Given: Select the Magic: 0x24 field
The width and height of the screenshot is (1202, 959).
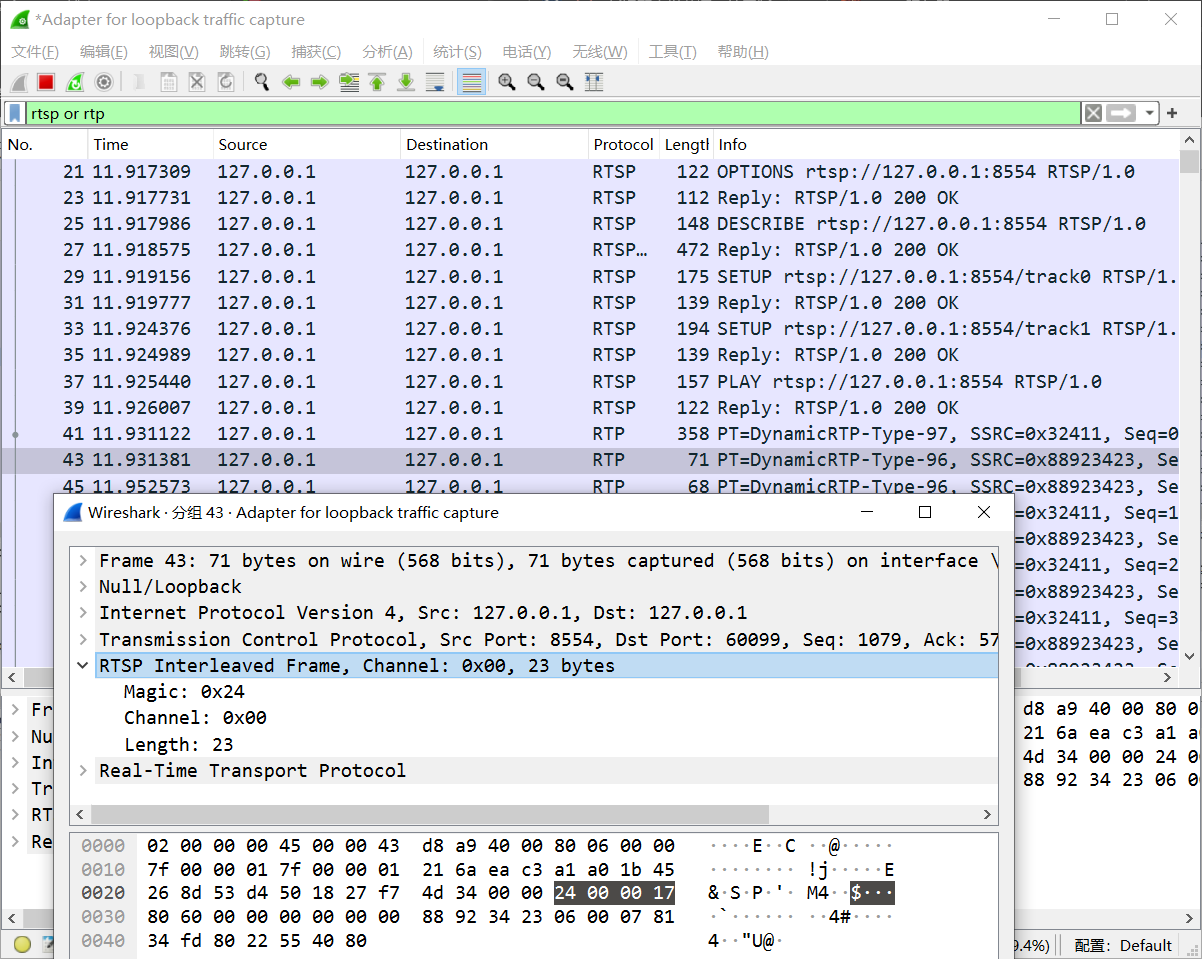Looking at the screenshot, I should (x=184, y=692).
